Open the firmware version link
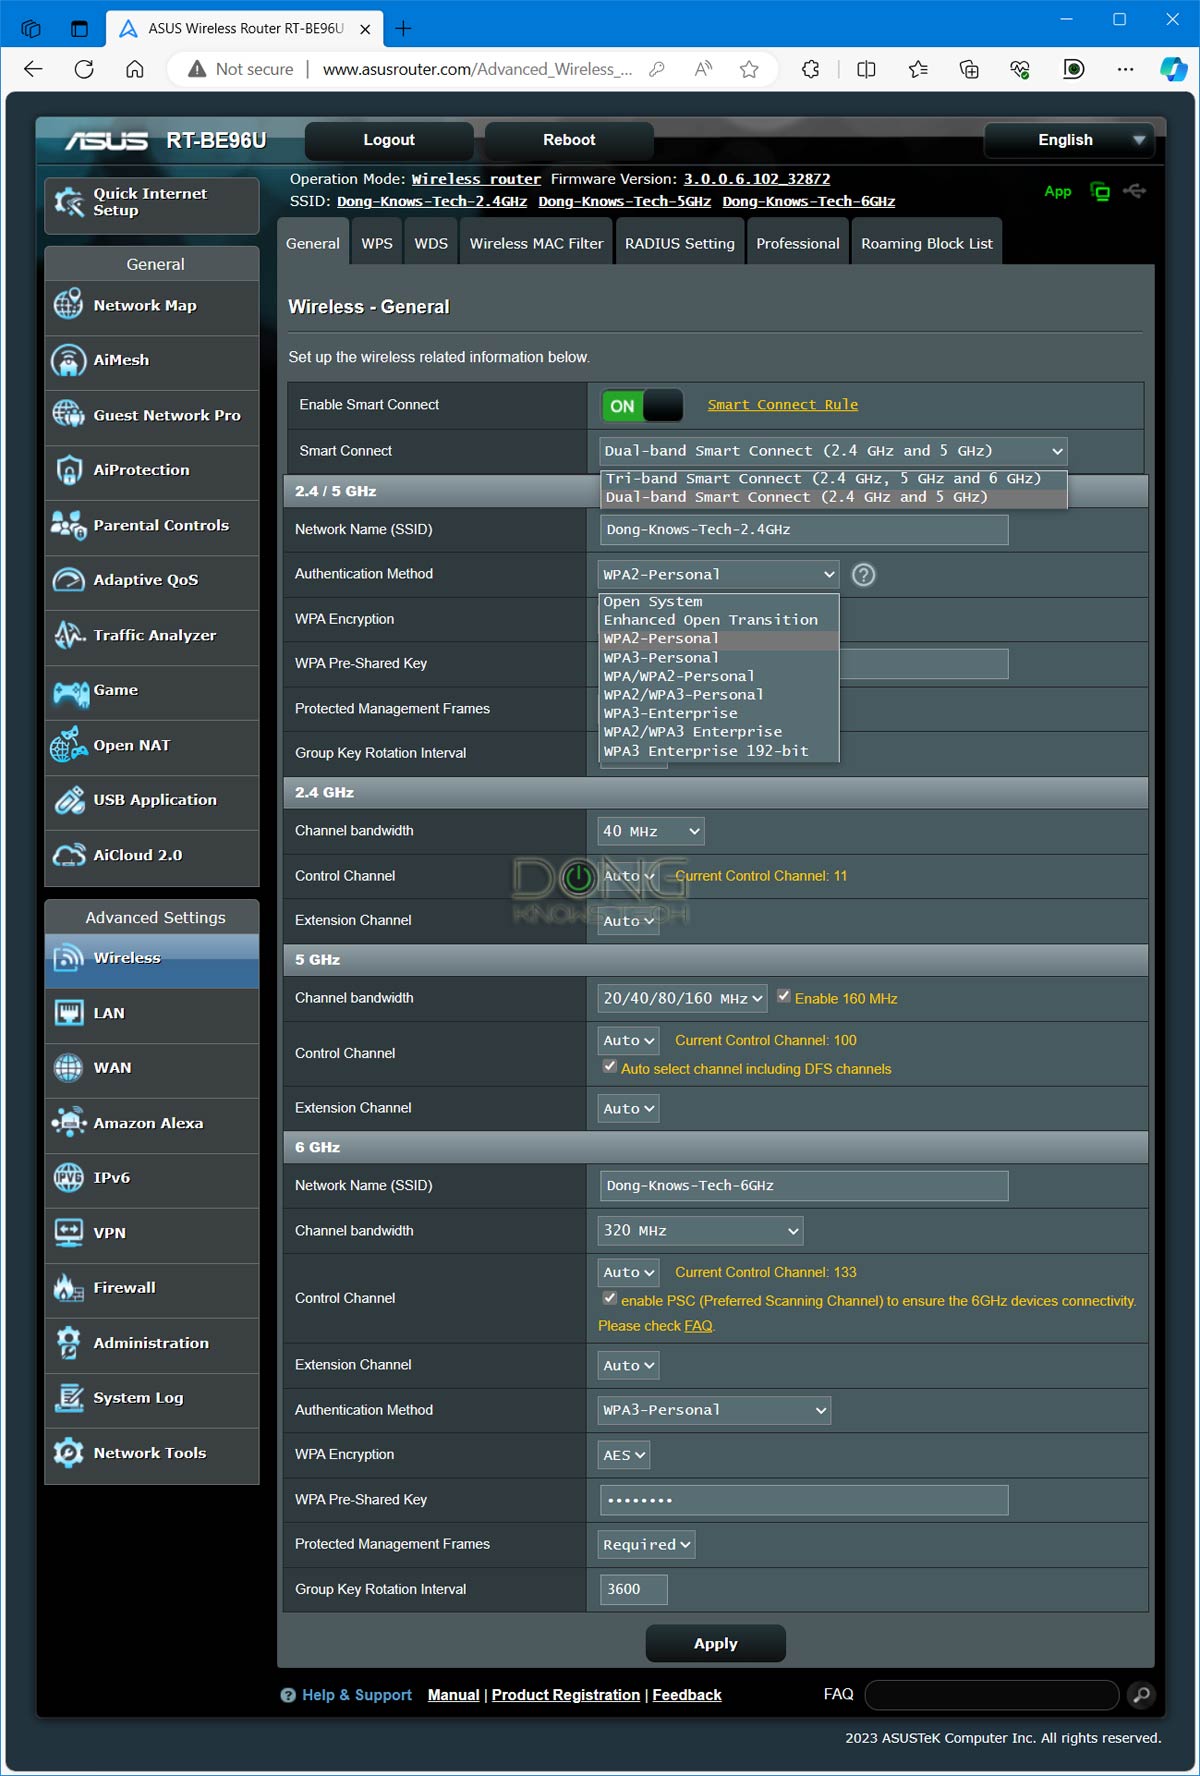Viewport: 1200px width, 1776px height. [757, 179]
